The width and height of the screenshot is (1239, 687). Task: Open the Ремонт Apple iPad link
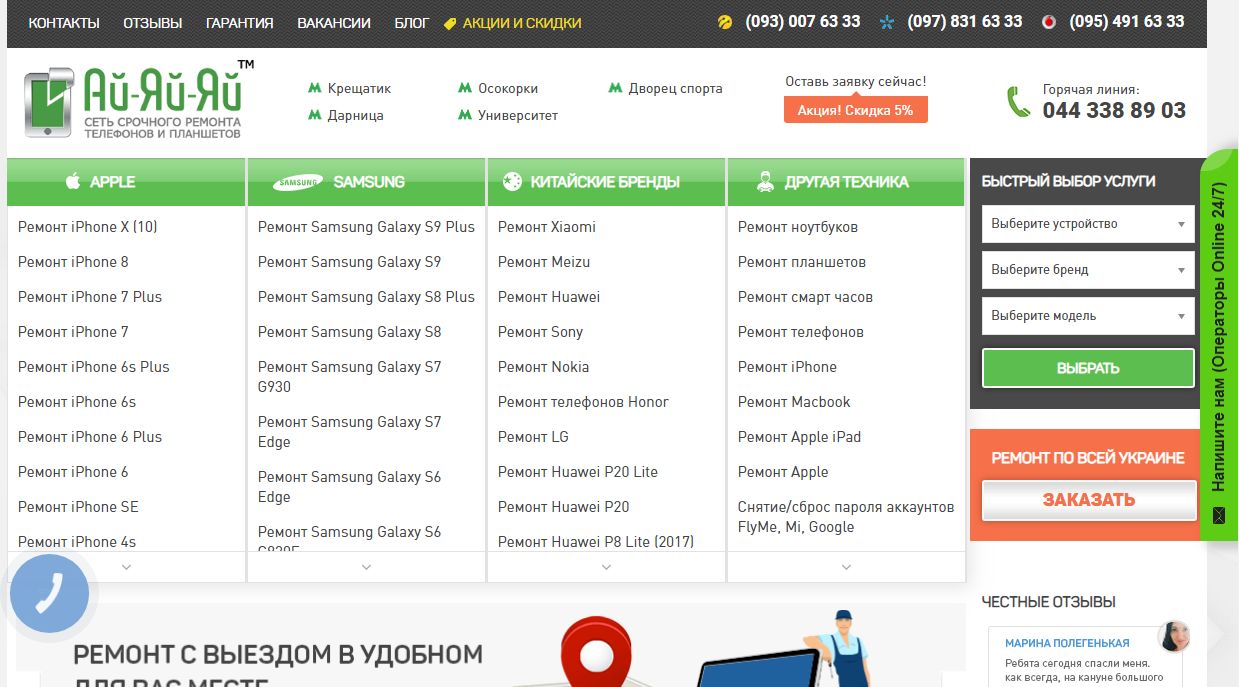pyautogui.click(x=799, y=437)
